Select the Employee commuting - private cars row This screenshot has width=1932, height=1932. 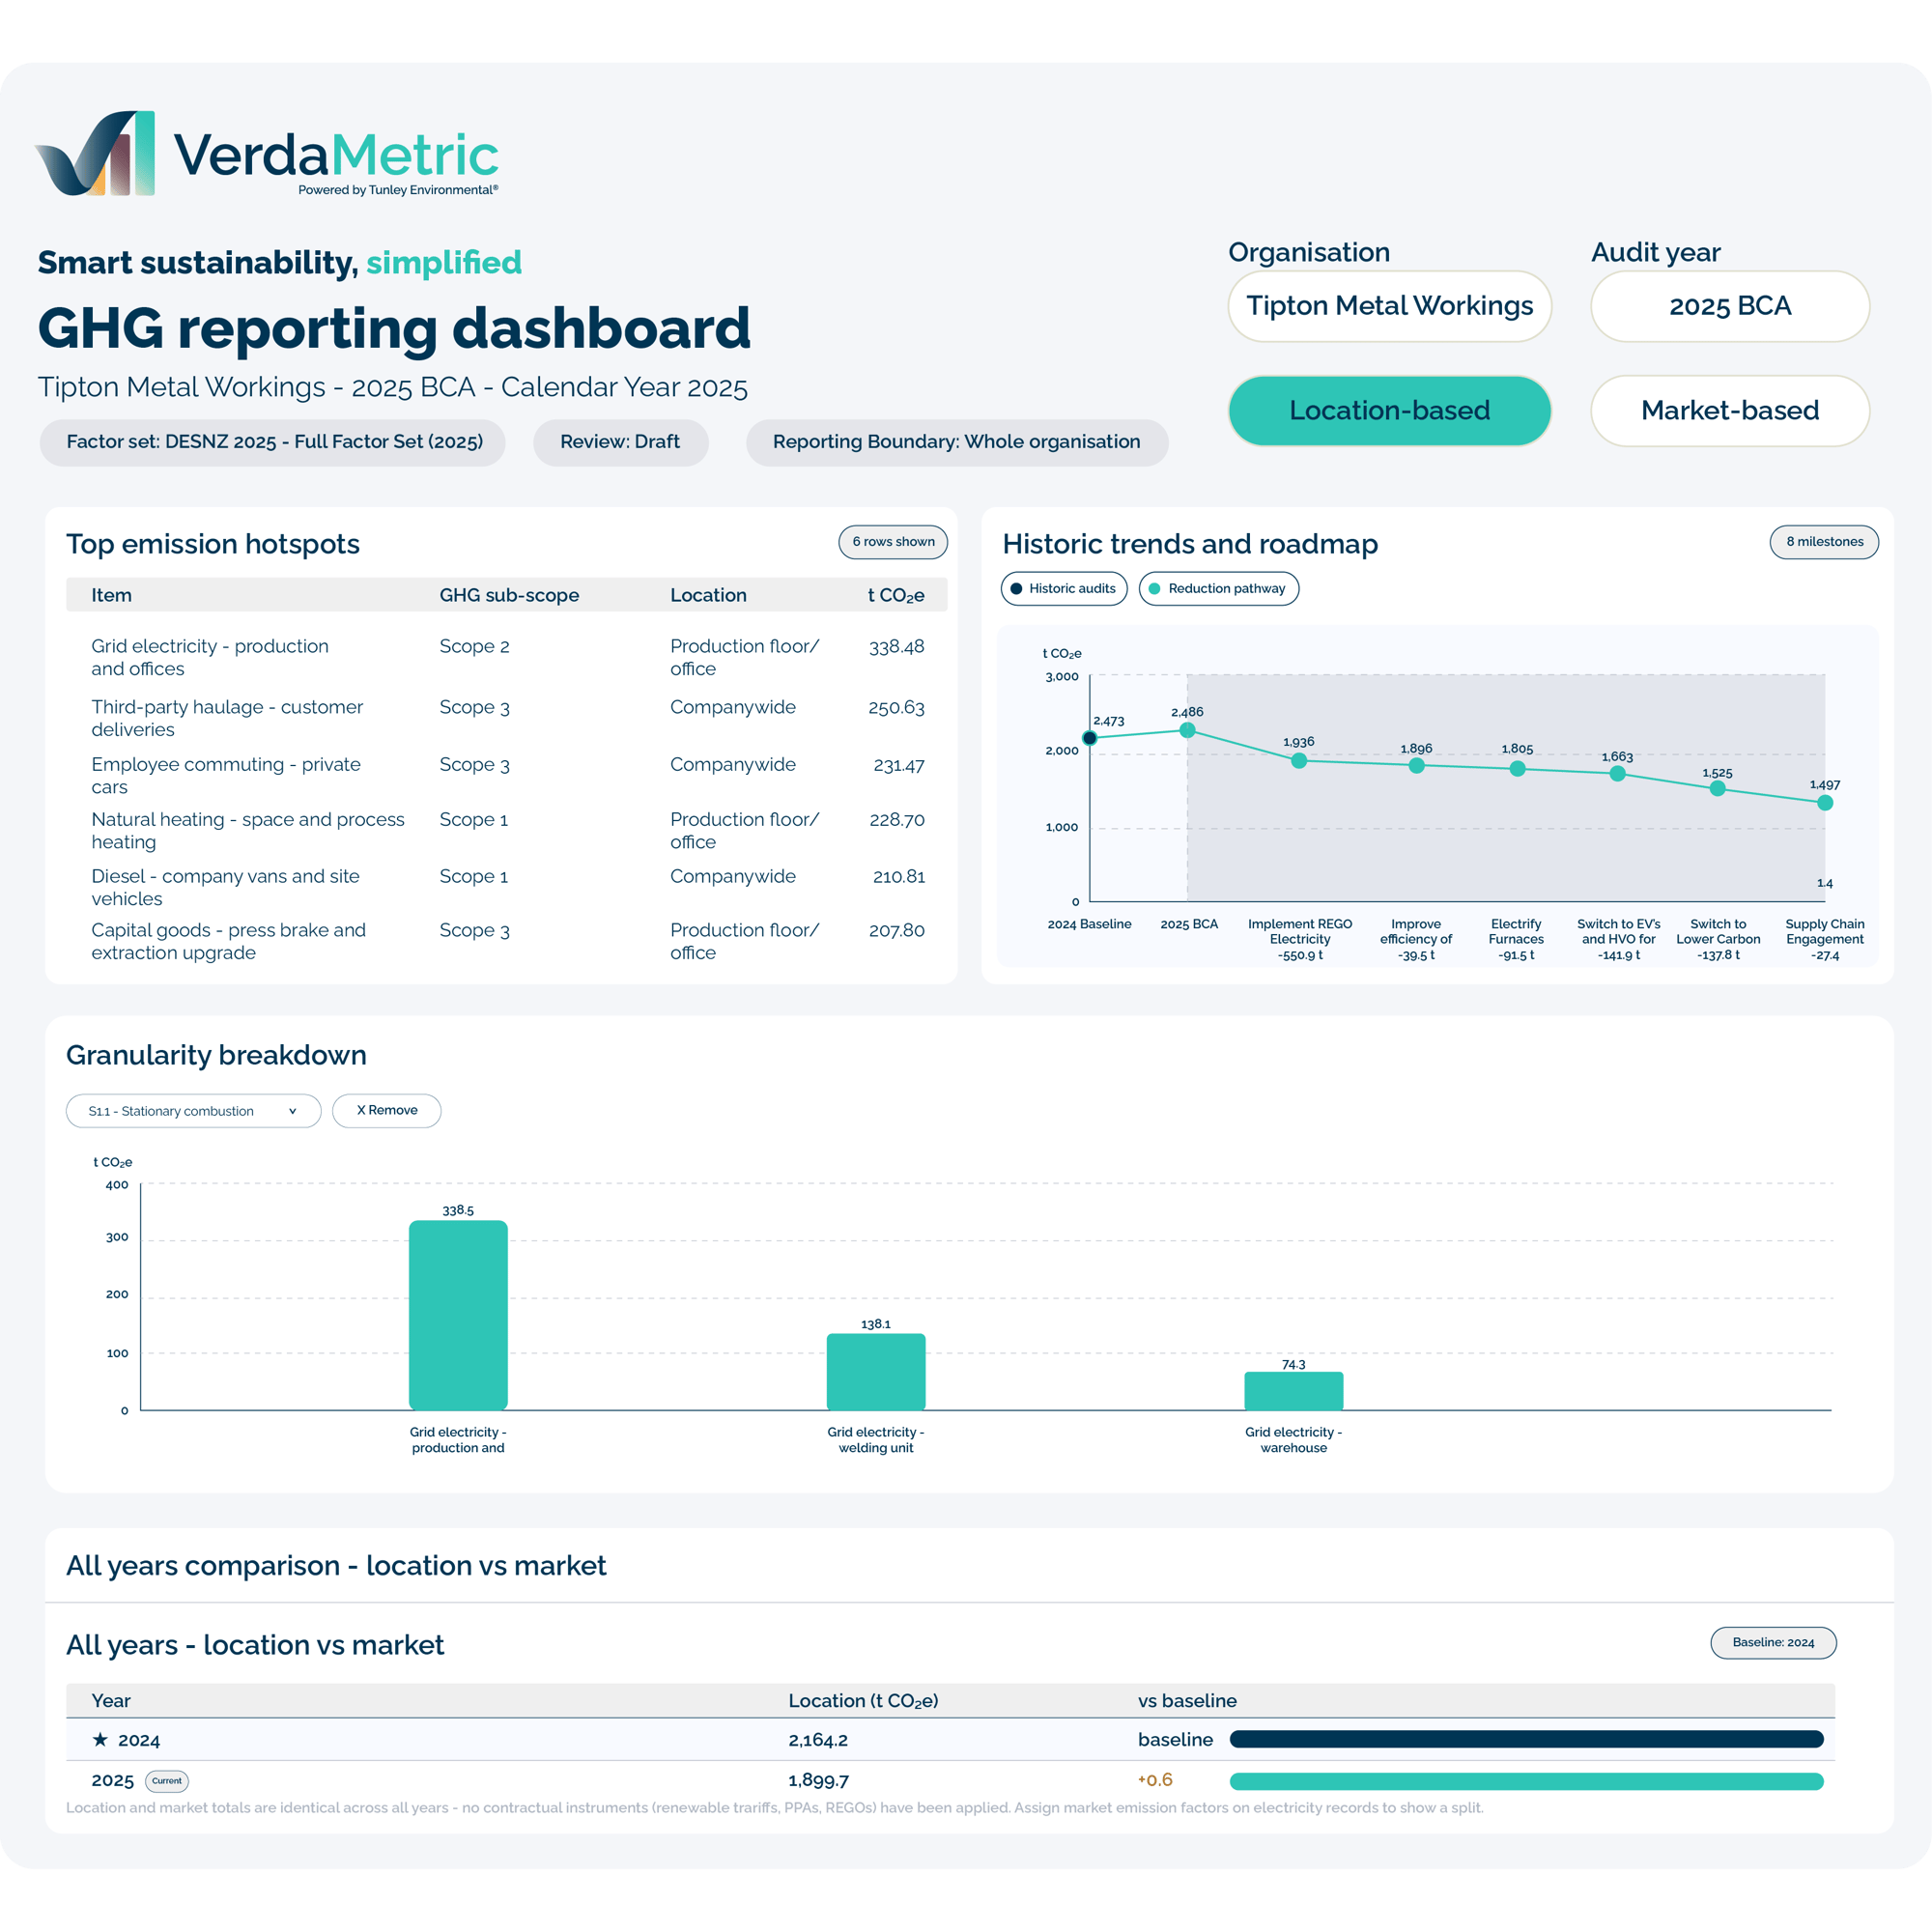pos(506,775)
